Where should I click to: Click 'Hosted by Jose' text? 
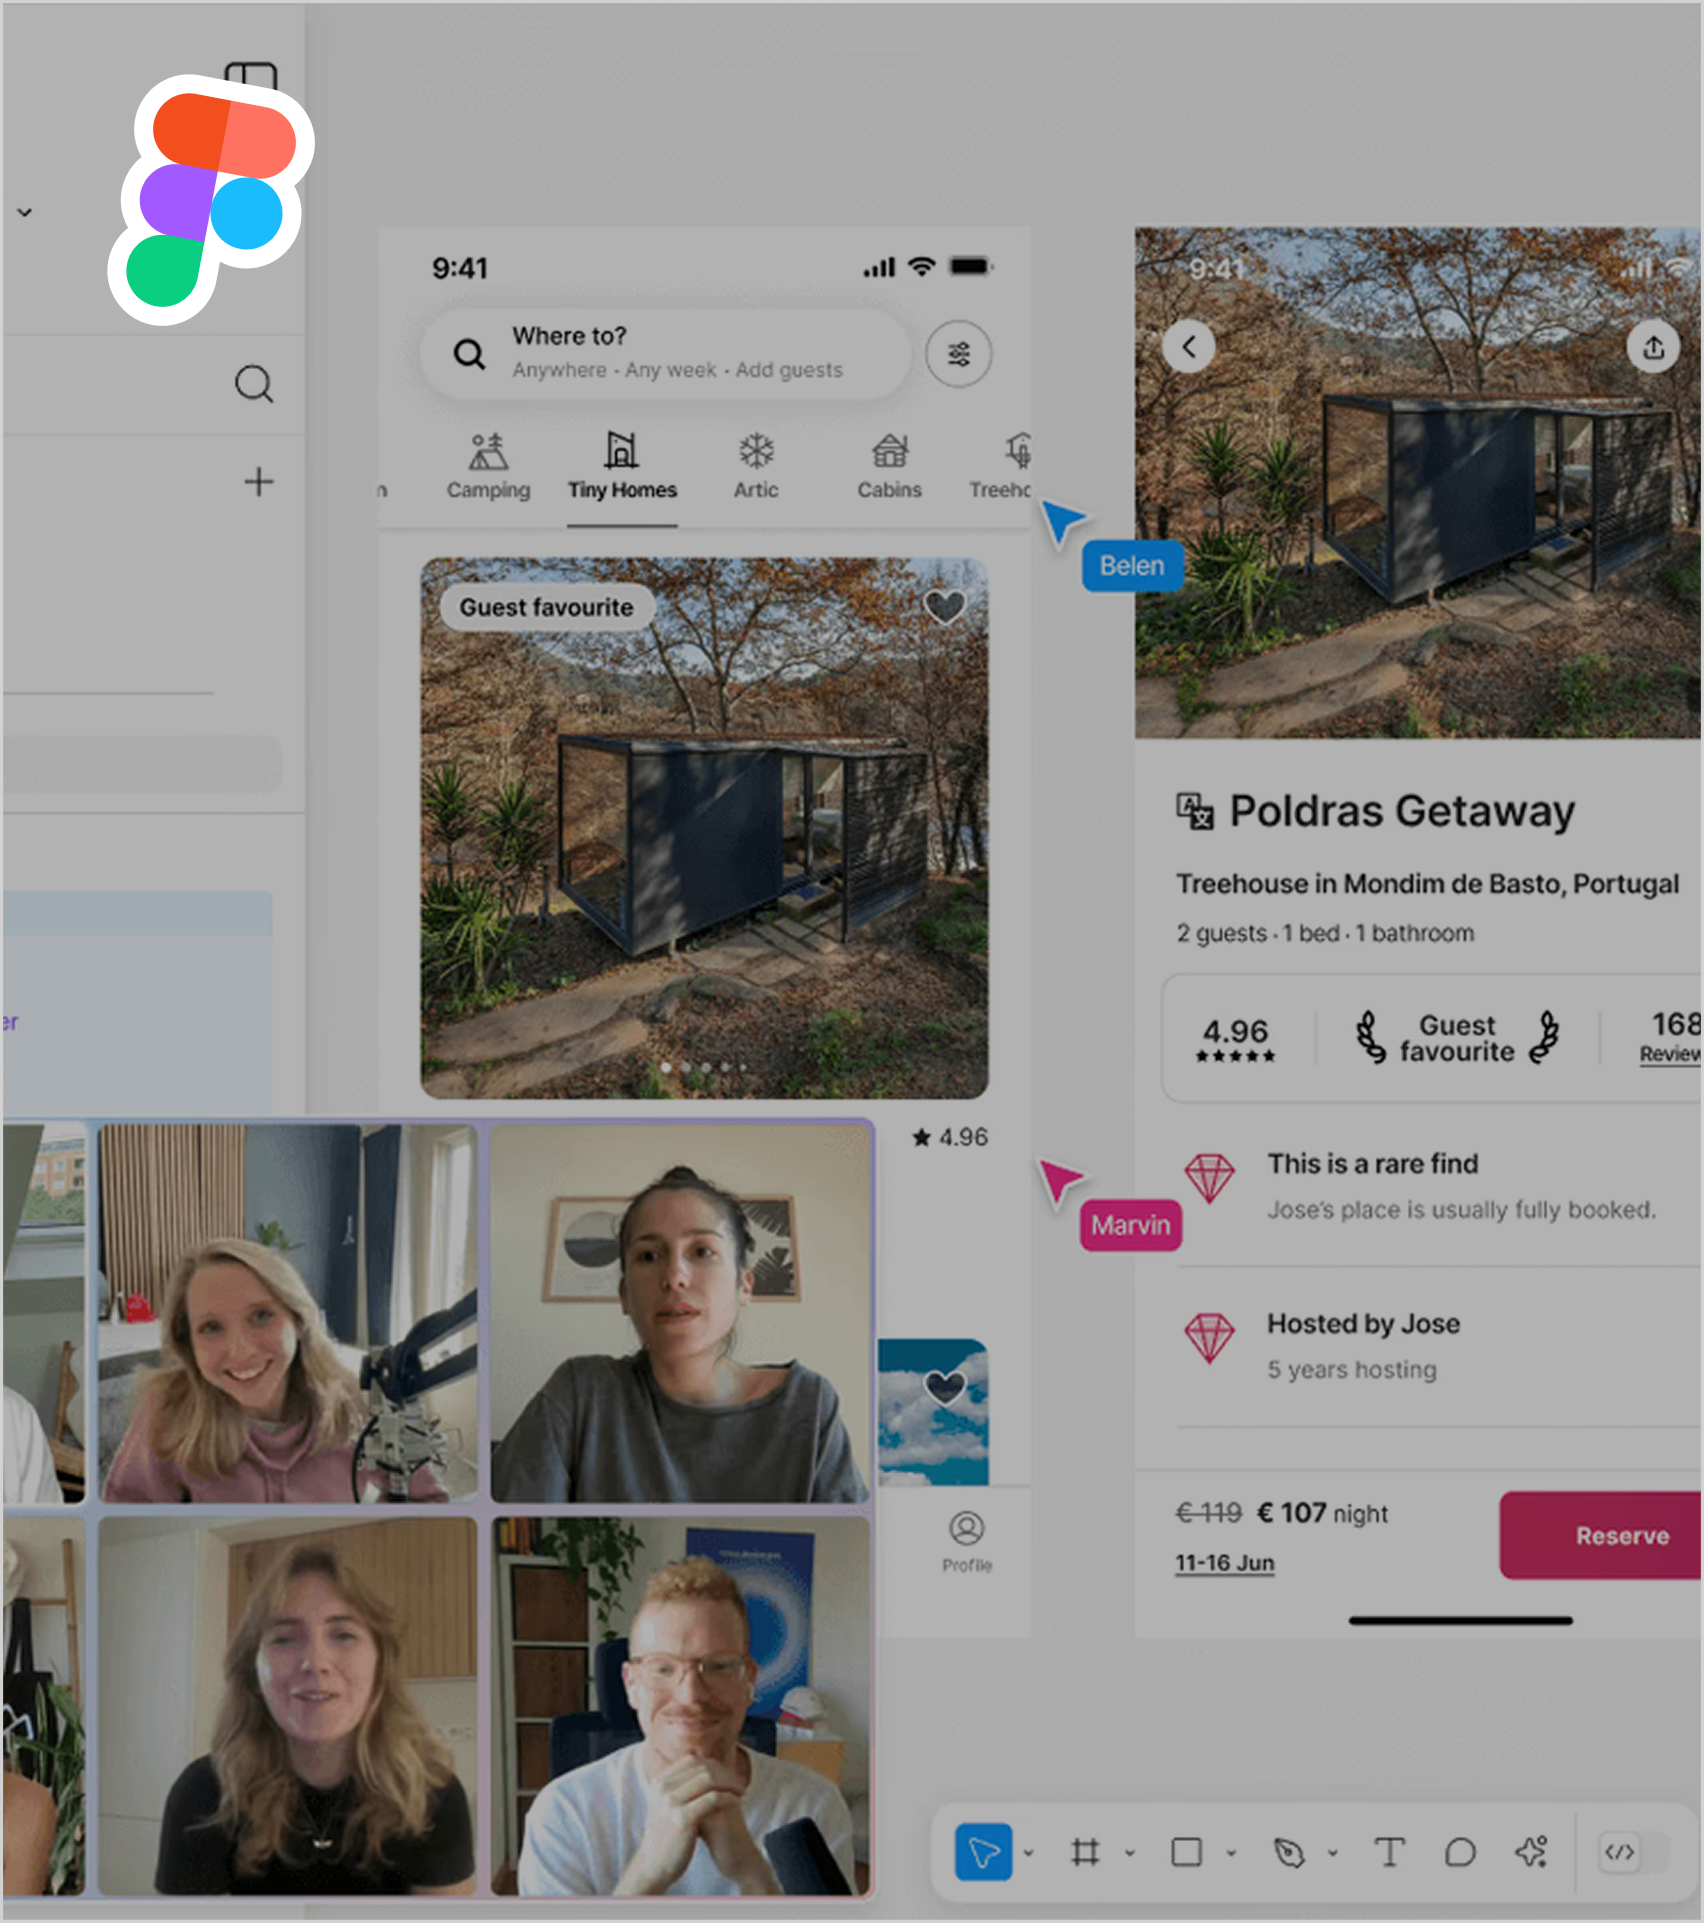[1363, 1324]
